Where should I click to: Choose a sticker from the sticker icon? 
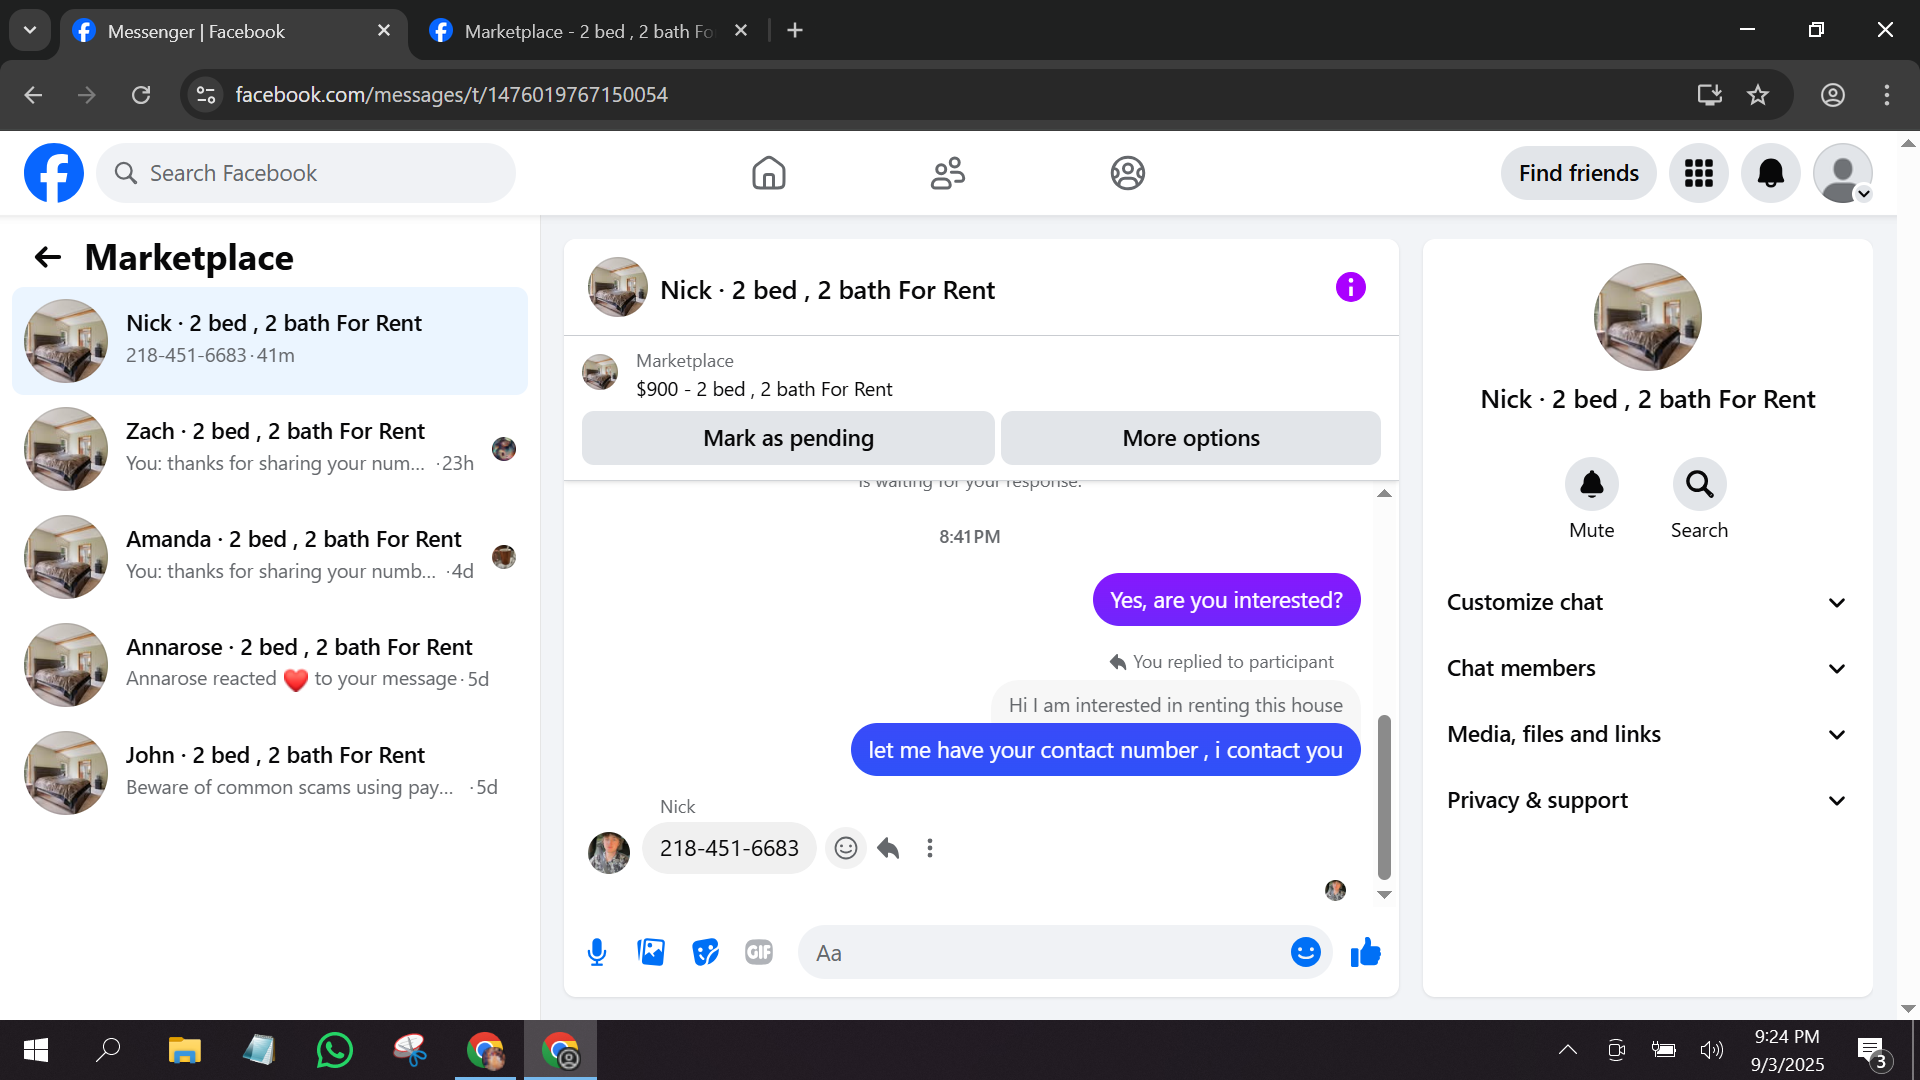pos(705,952)
